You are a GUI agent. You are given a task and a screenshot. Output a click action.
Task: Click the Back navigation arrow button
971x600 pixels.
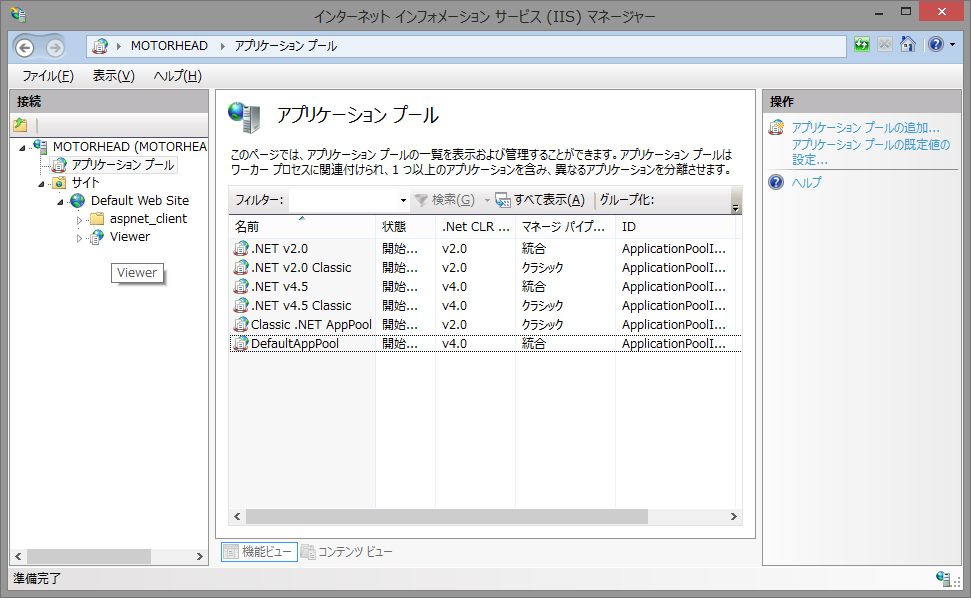tap(25, 47)
